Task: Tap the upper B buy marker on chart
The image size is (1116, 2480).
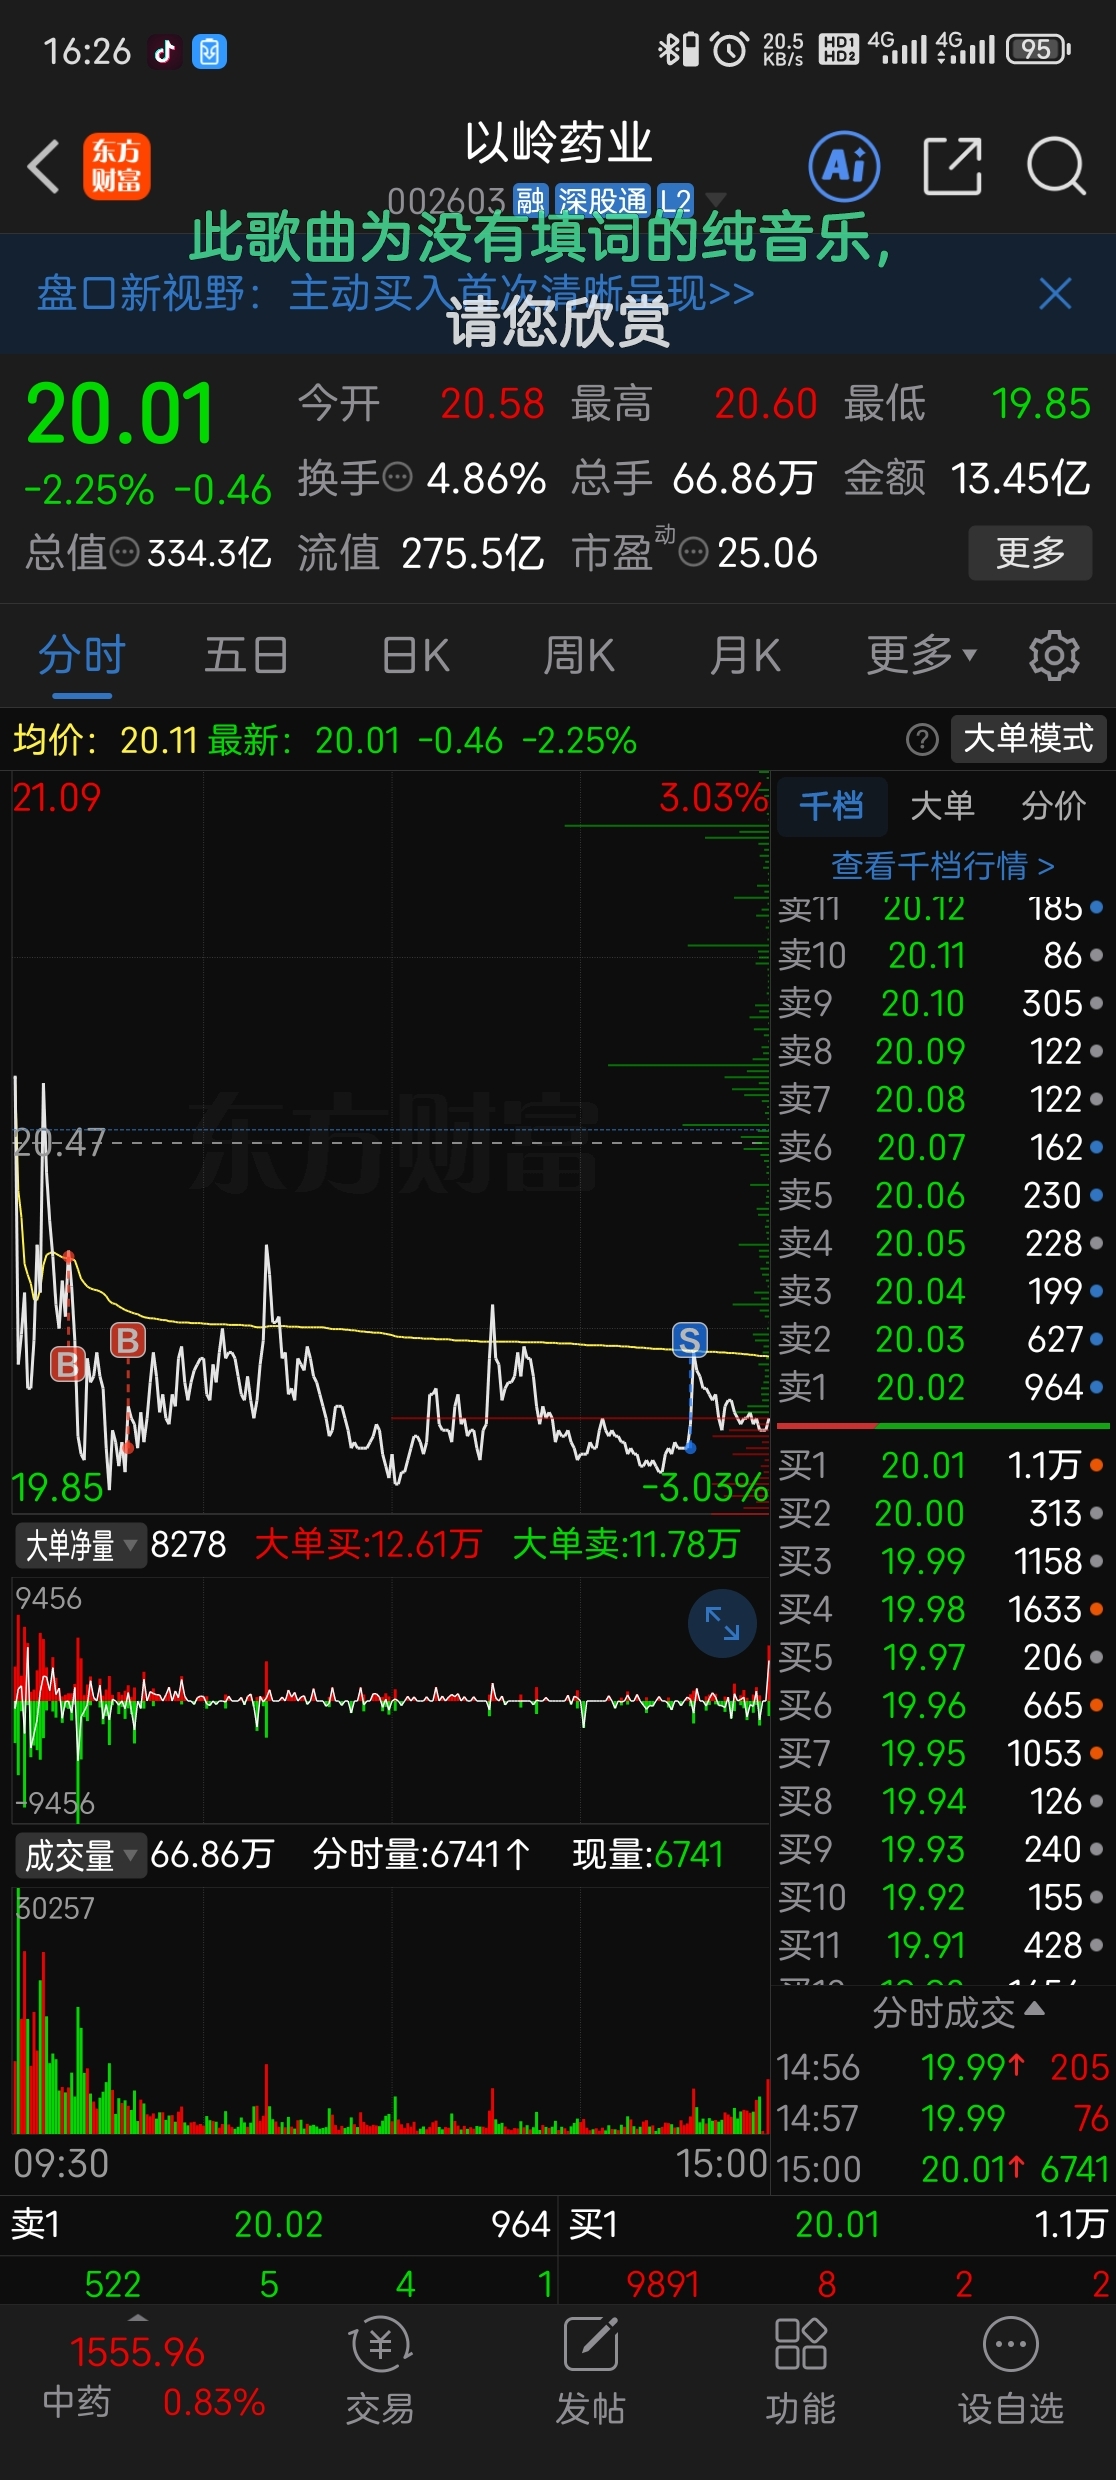Action: pyautogui.click(x=127, y=1340)
